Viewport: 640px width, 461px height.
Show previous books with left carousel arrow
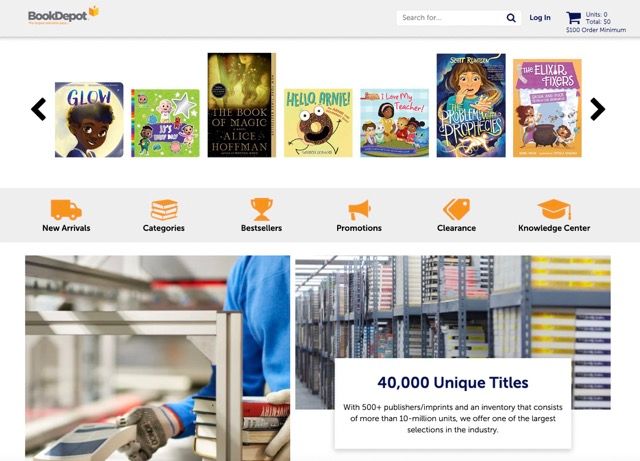pyautogui.click(x=39, y=109)
